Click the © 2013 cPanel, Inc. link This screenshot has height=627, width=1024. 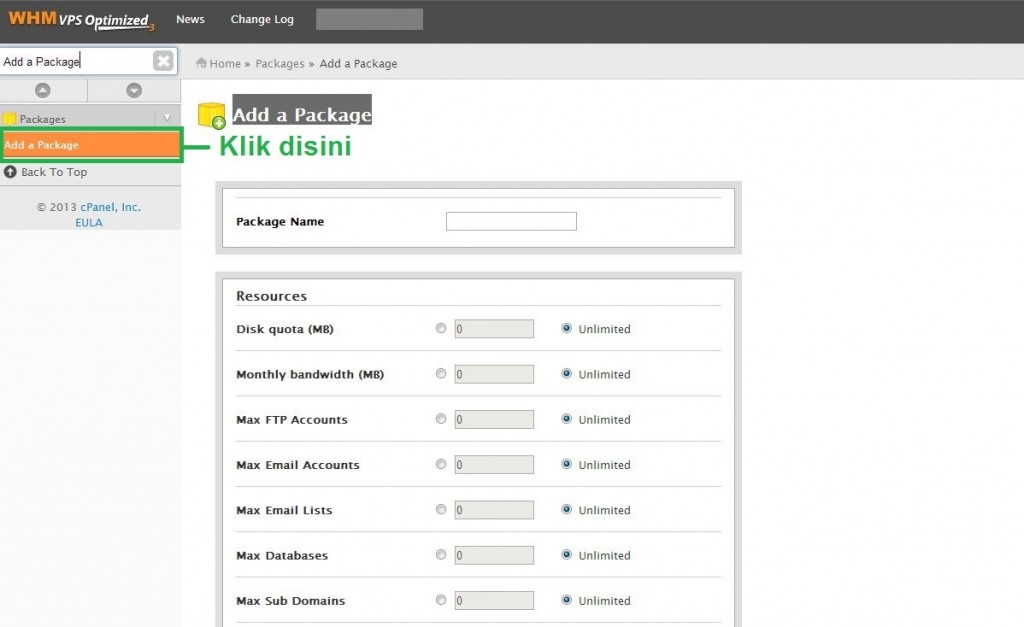tap(91, 207)
